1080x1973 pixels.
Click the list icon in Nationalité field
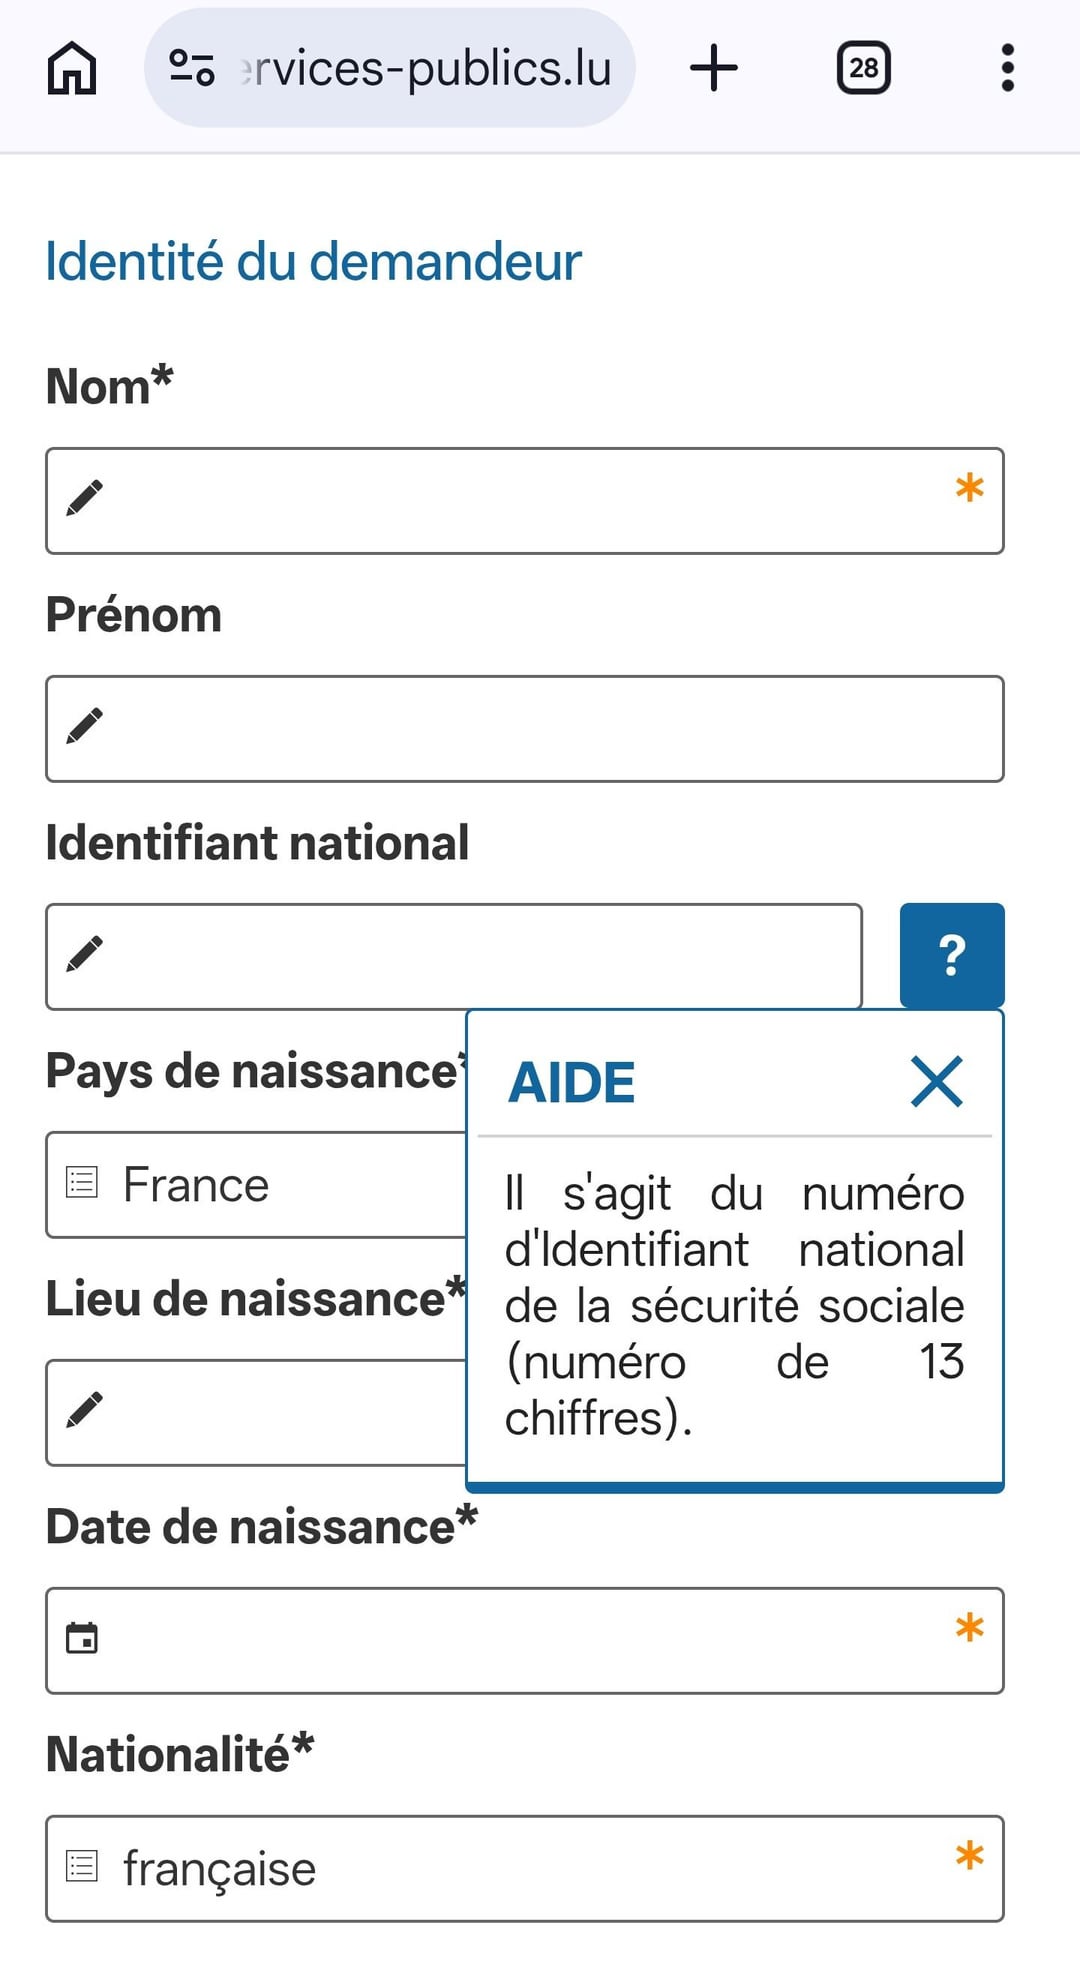pos(82,1866)
